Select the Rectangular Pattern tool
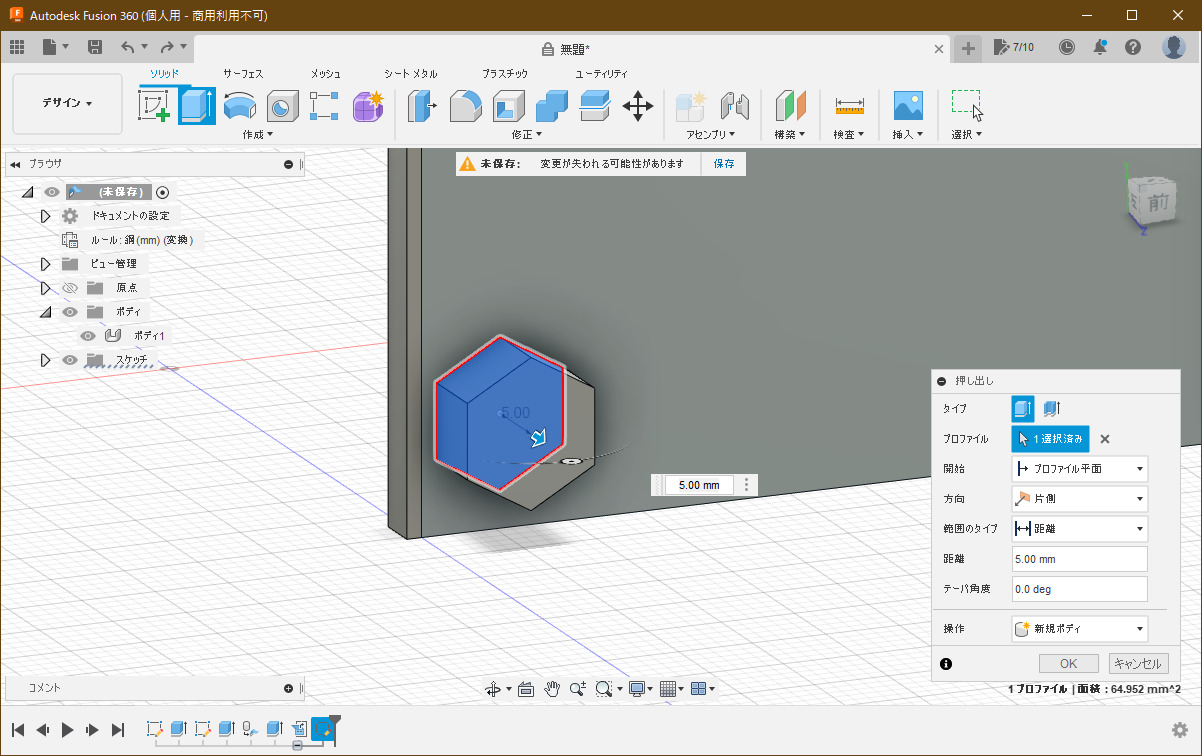Image resolution: width=1202 pixels, height=756 pixels. coord(325,105)
